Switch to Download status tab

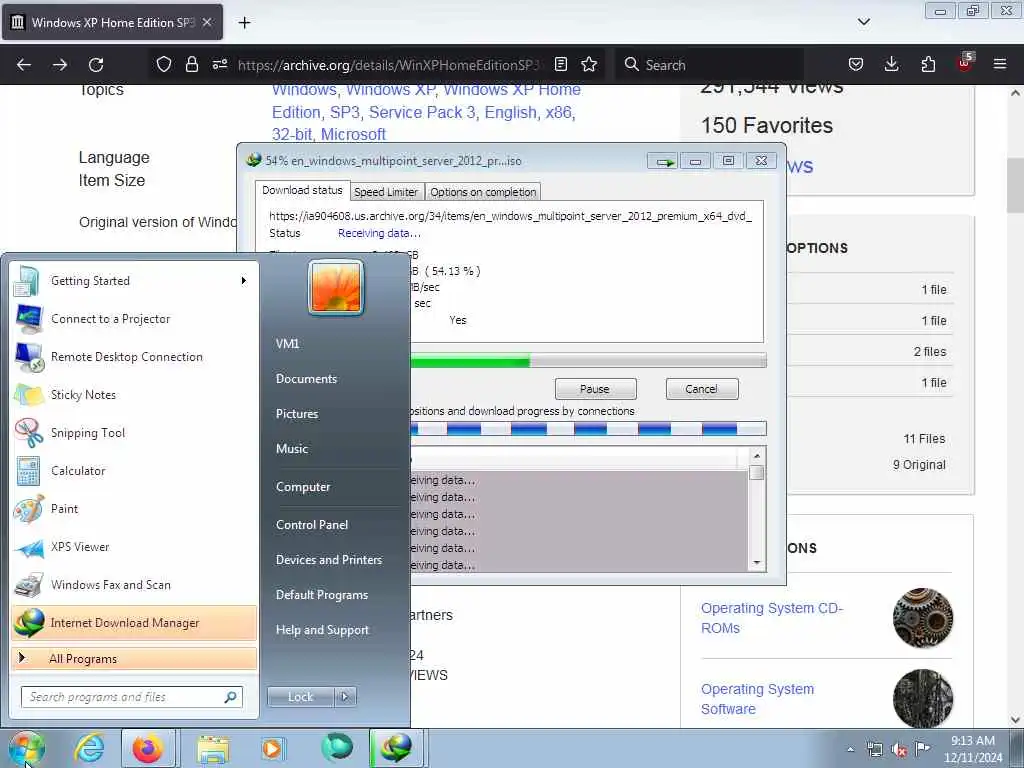point(302,190)
